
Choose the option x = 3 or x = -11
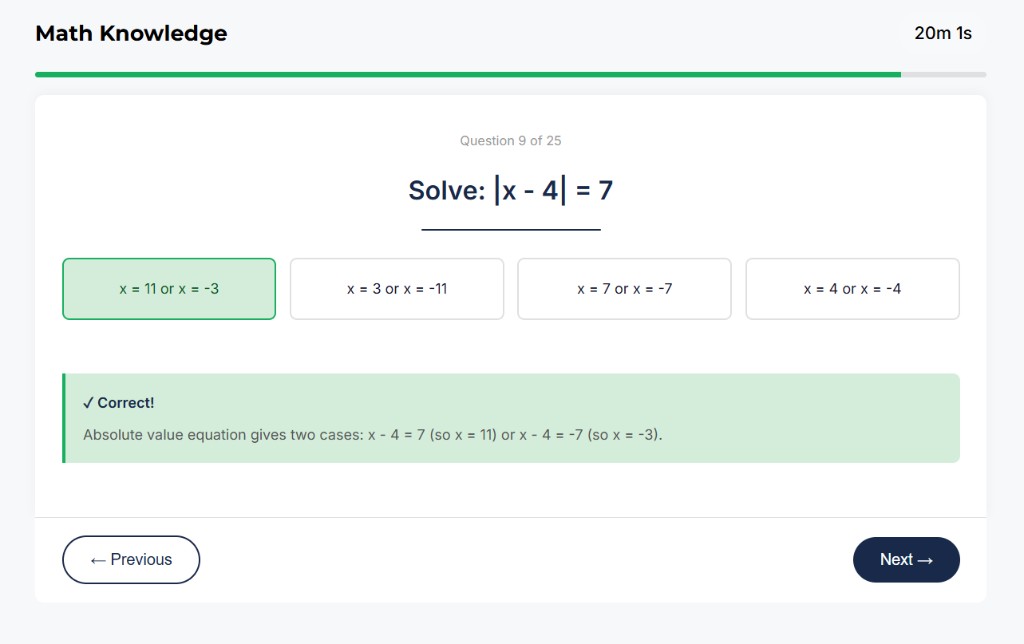(396, 288)
